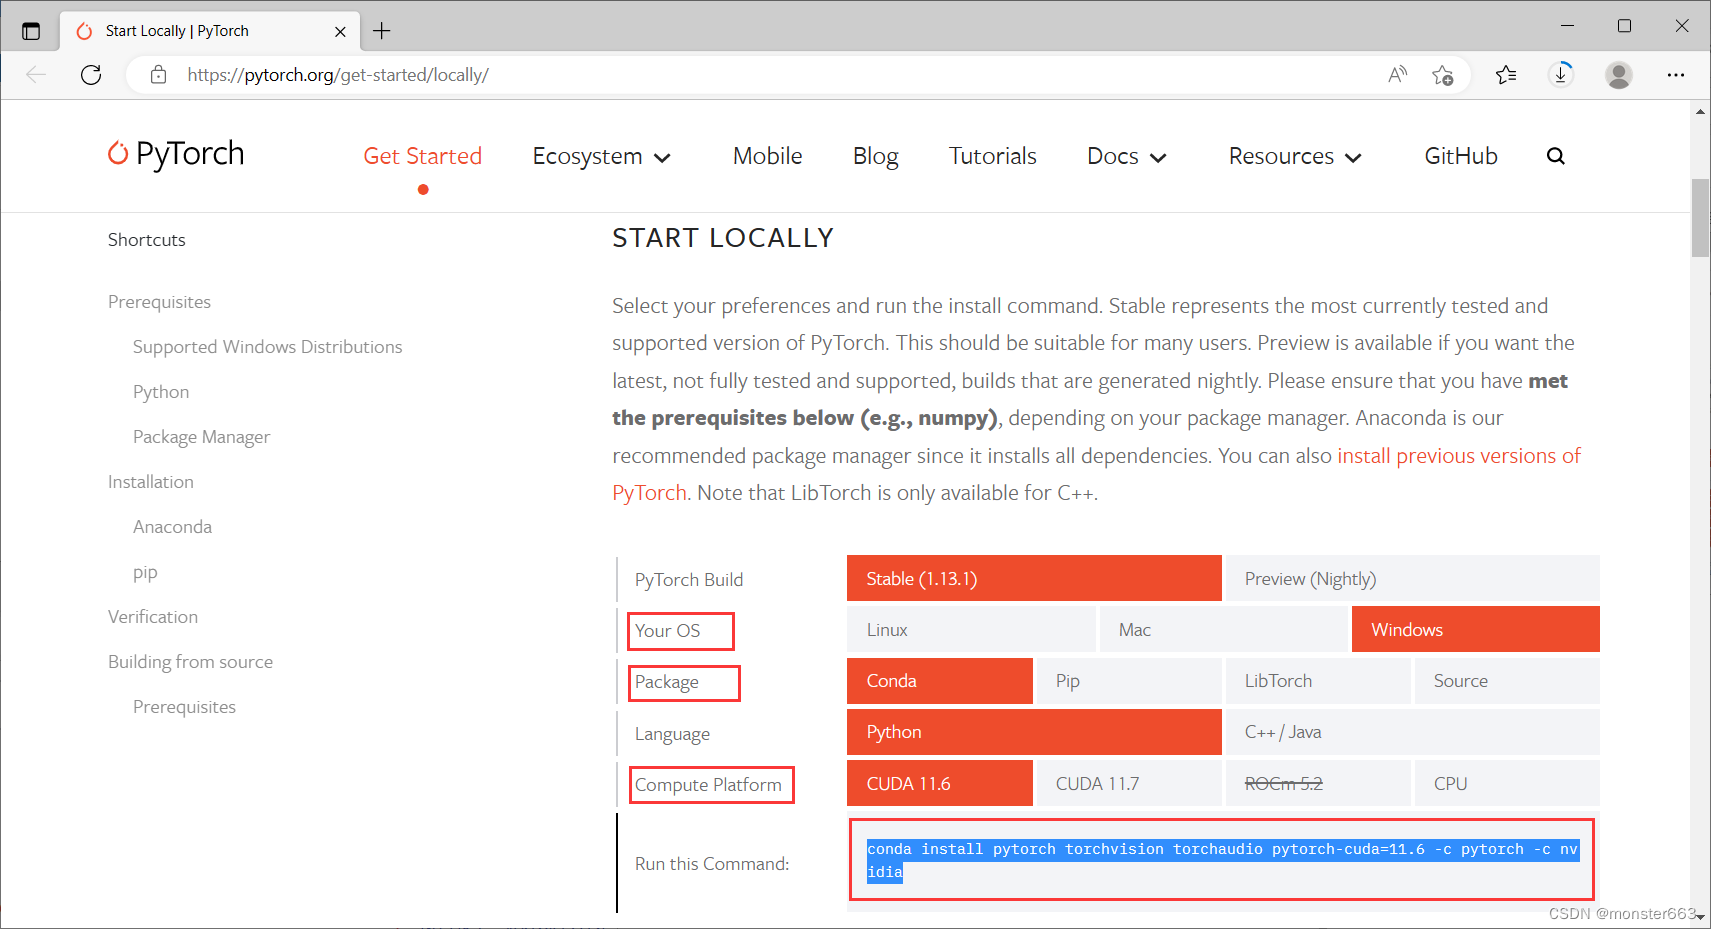Image resolution: width=1711 pixels, height=929 pixels.
Task: Select ROCm 5.2 compute platform
Action: [1317, 783]
